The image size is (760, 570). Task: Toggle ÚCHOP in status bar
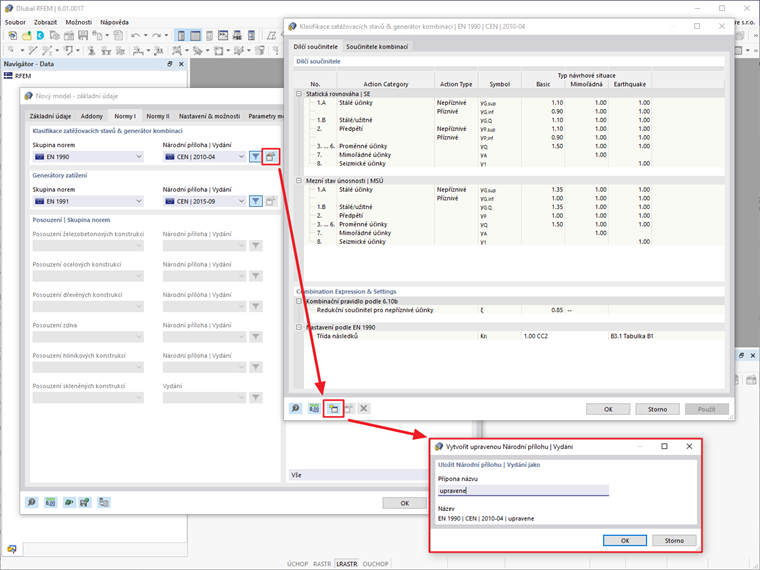[297, 564]
